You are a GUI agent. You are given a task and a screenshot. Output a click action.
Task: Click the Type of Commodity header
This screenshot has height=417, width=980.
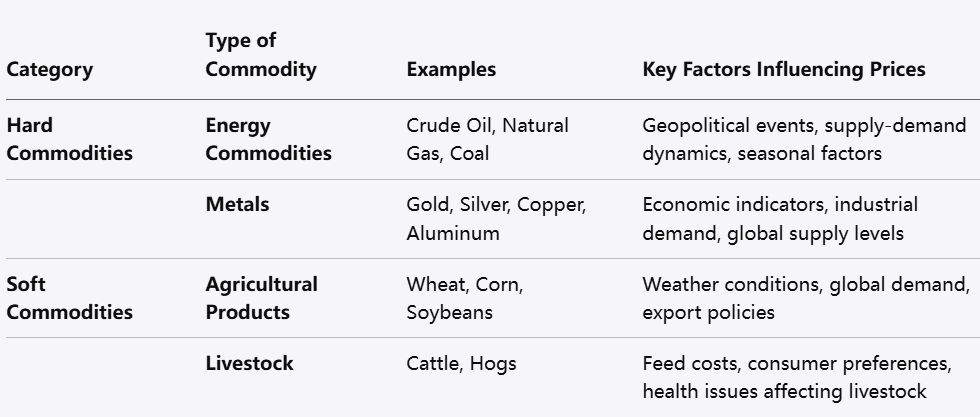click(260, 55)
